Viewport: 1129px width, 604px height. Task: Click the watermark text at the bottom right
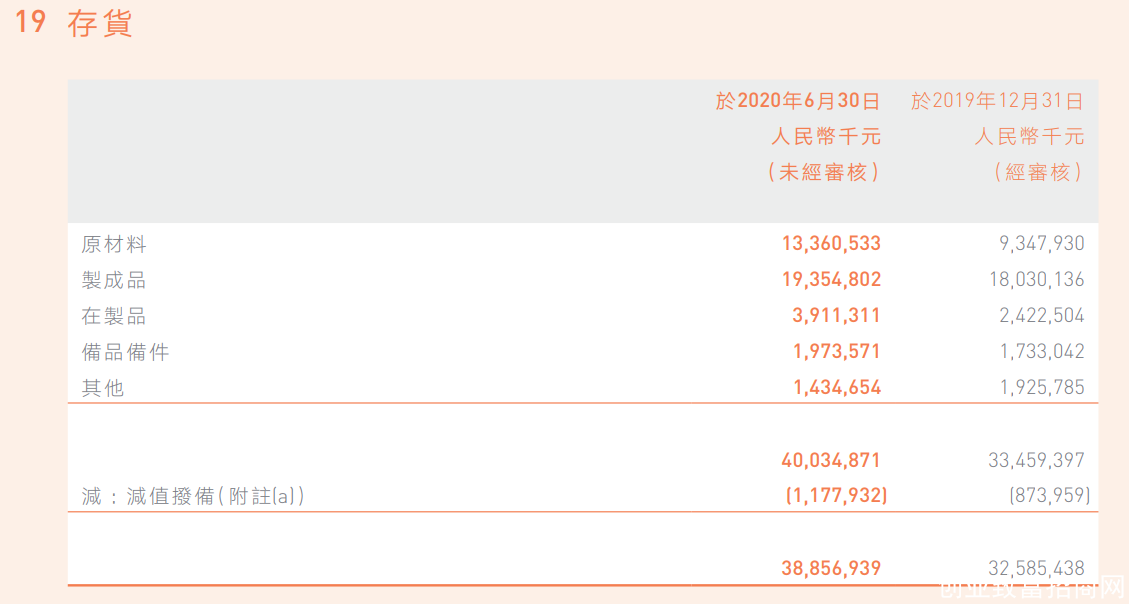pyautogui.click(x=1033, y=591)
